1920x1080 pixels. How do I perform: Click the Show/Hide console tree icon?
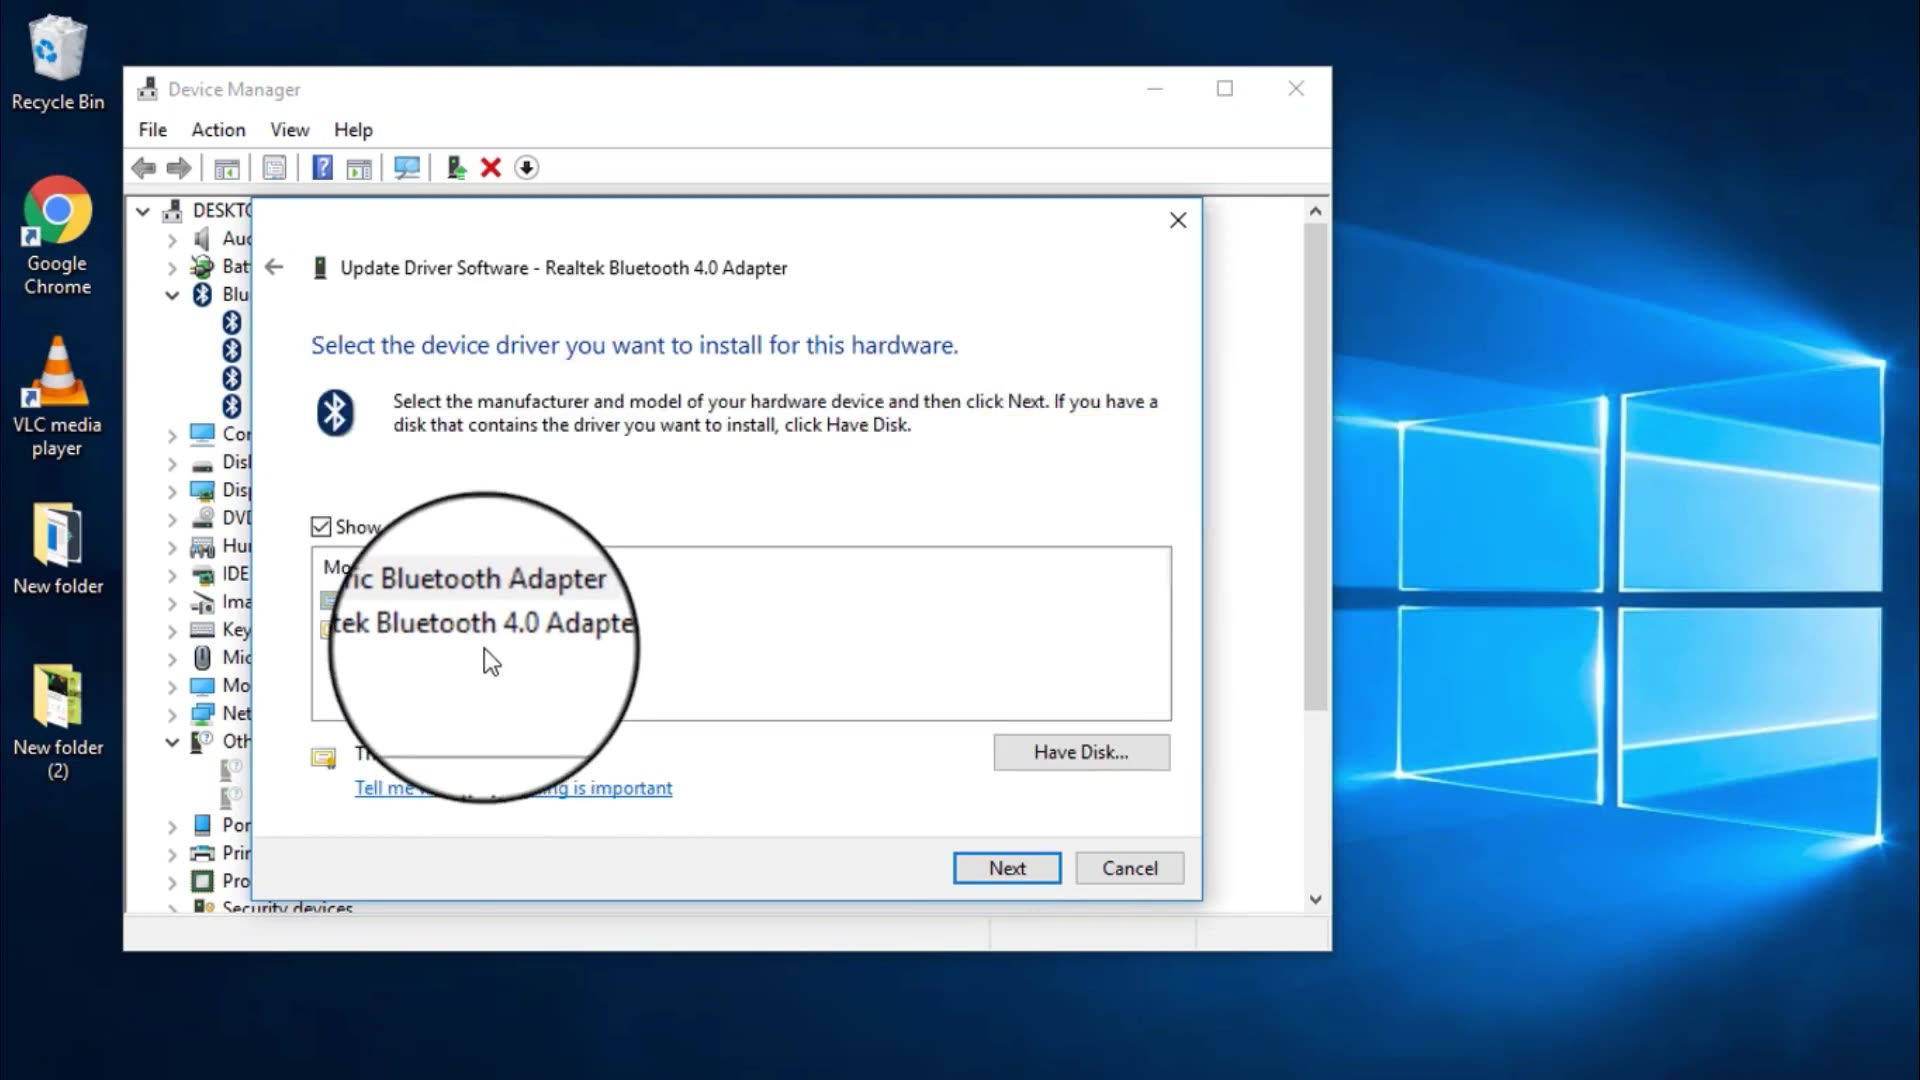[x=227, y=167]
